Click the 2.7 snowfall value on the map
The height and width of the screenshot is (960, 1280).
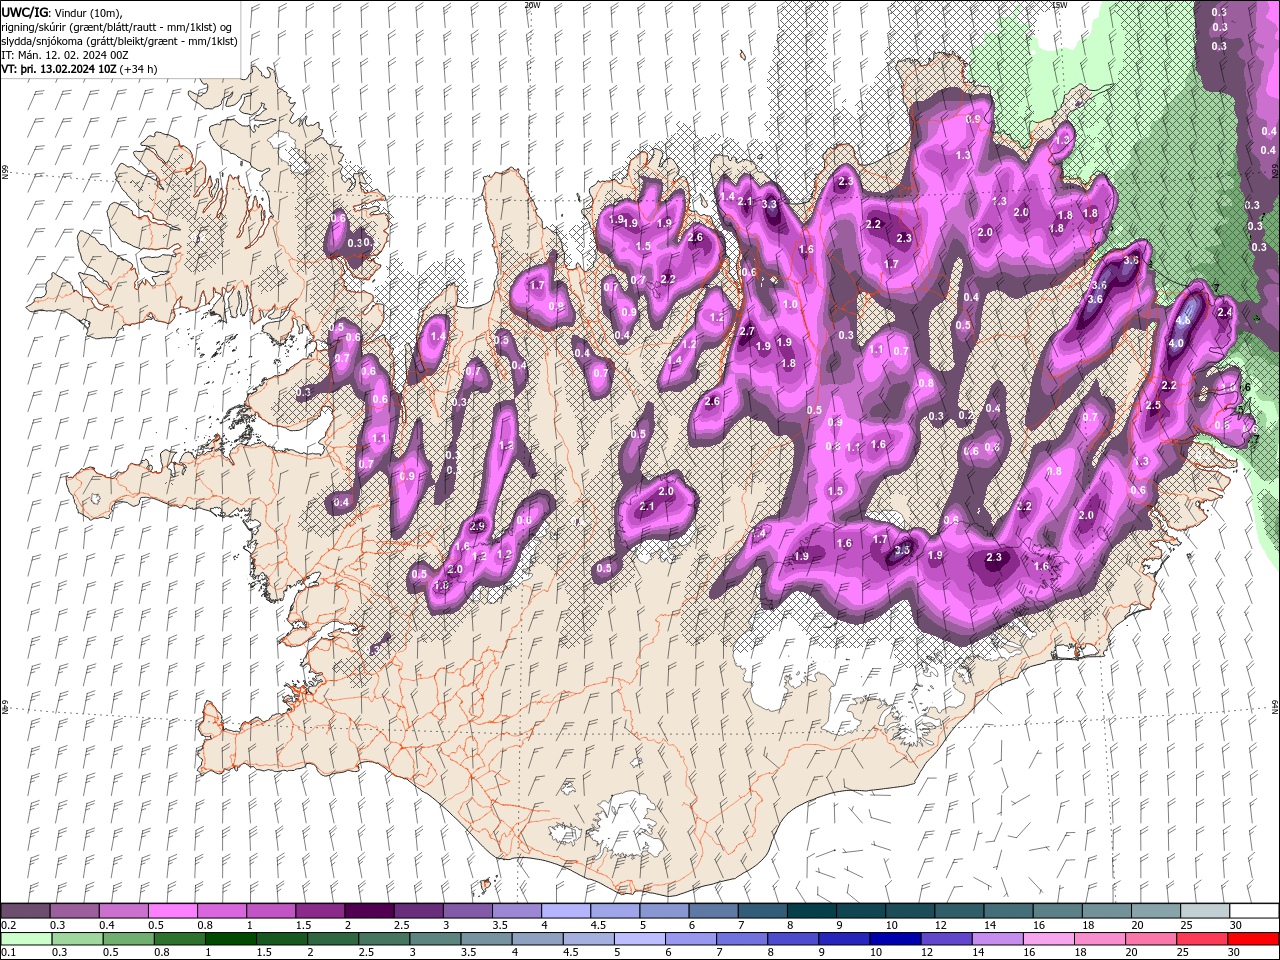746,331
